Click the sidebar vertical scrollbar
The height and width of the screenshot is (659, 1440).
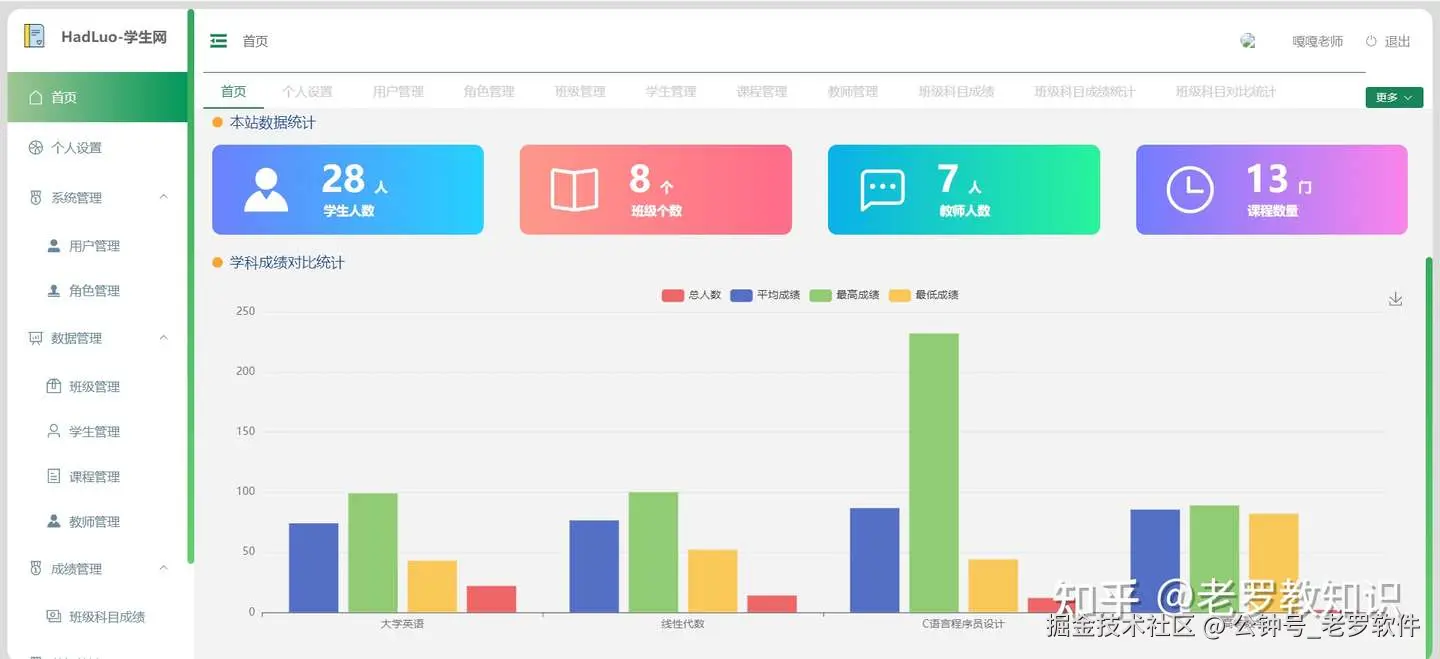point(190,285)
